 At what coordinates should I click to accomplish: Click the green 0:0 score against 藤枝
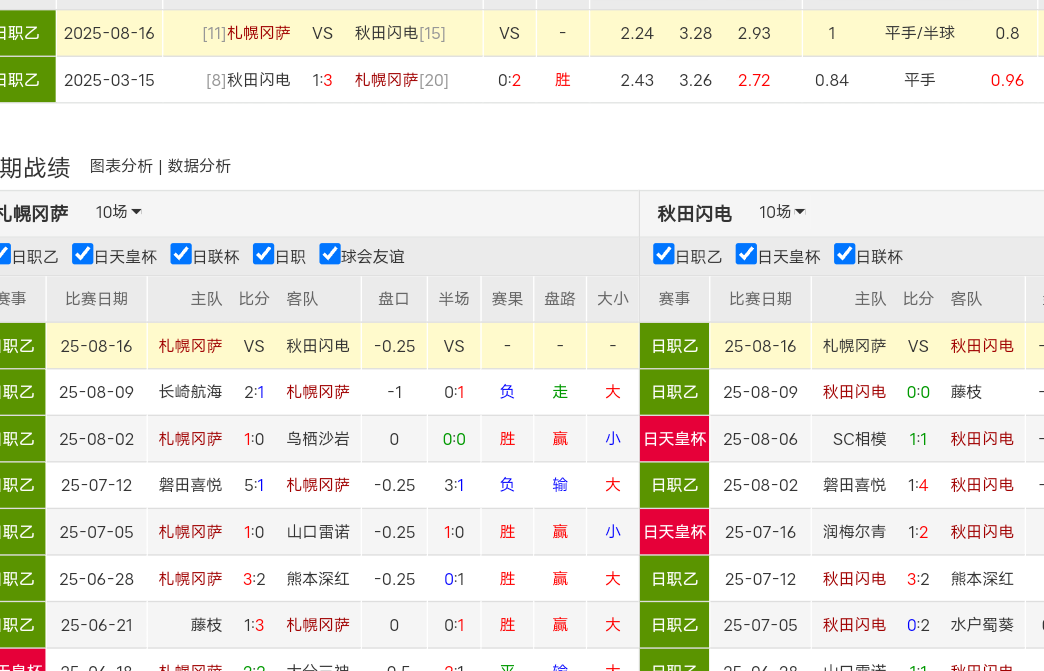click(918, 392)
